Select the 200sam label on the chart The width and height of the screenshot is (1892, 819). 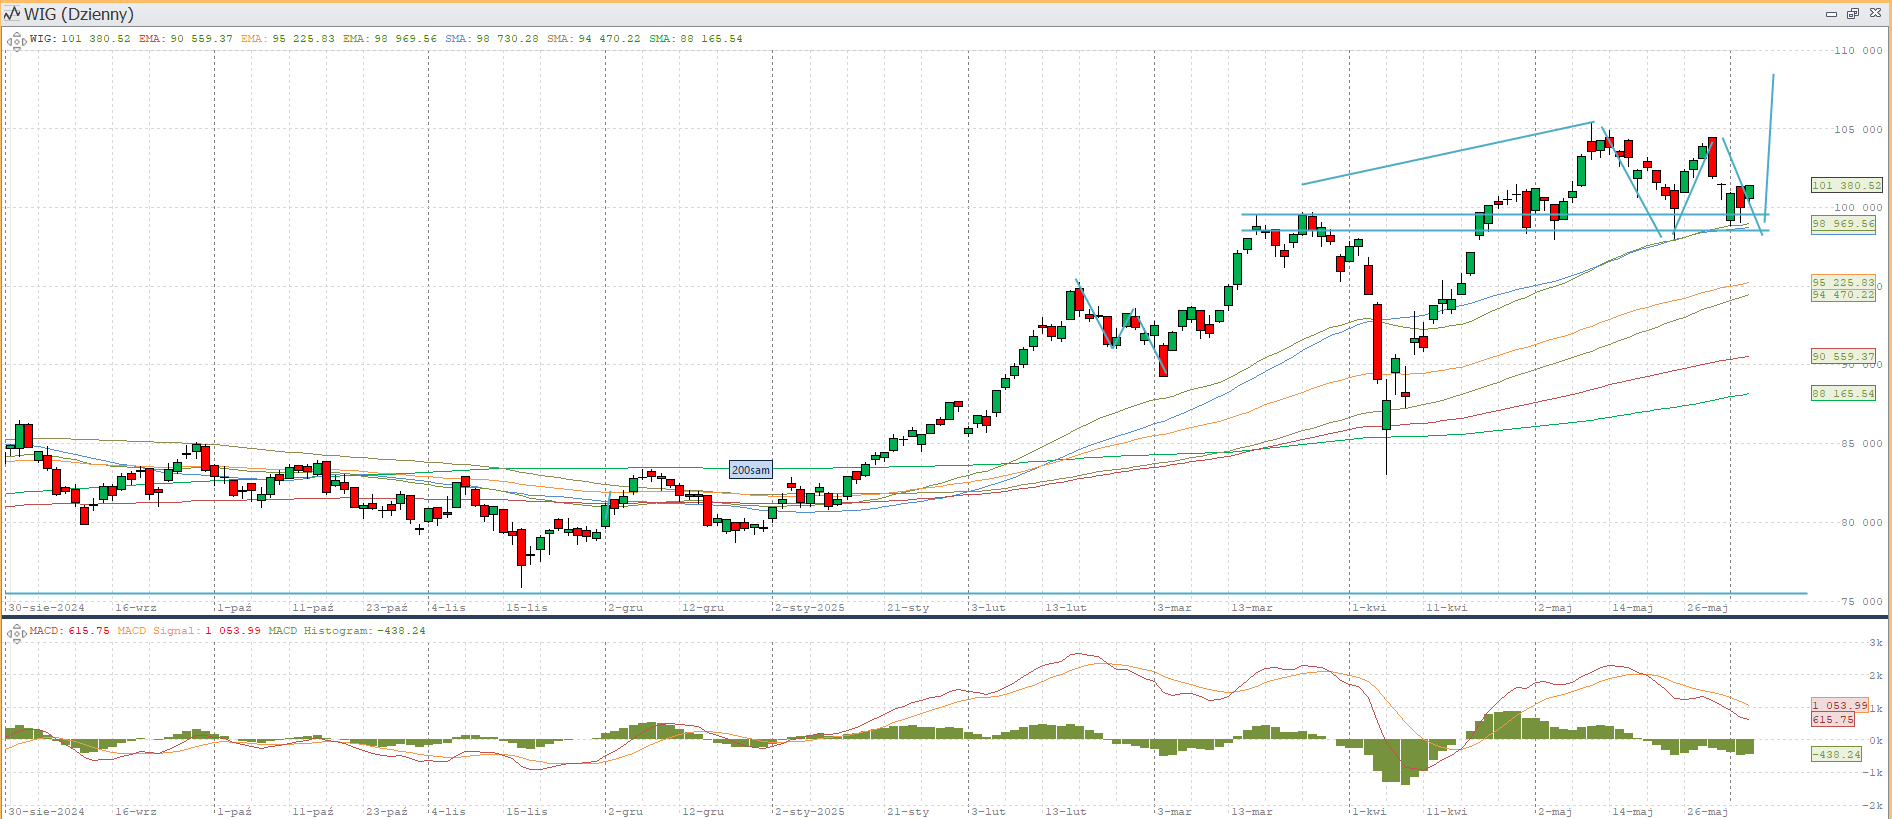(750, 470)
